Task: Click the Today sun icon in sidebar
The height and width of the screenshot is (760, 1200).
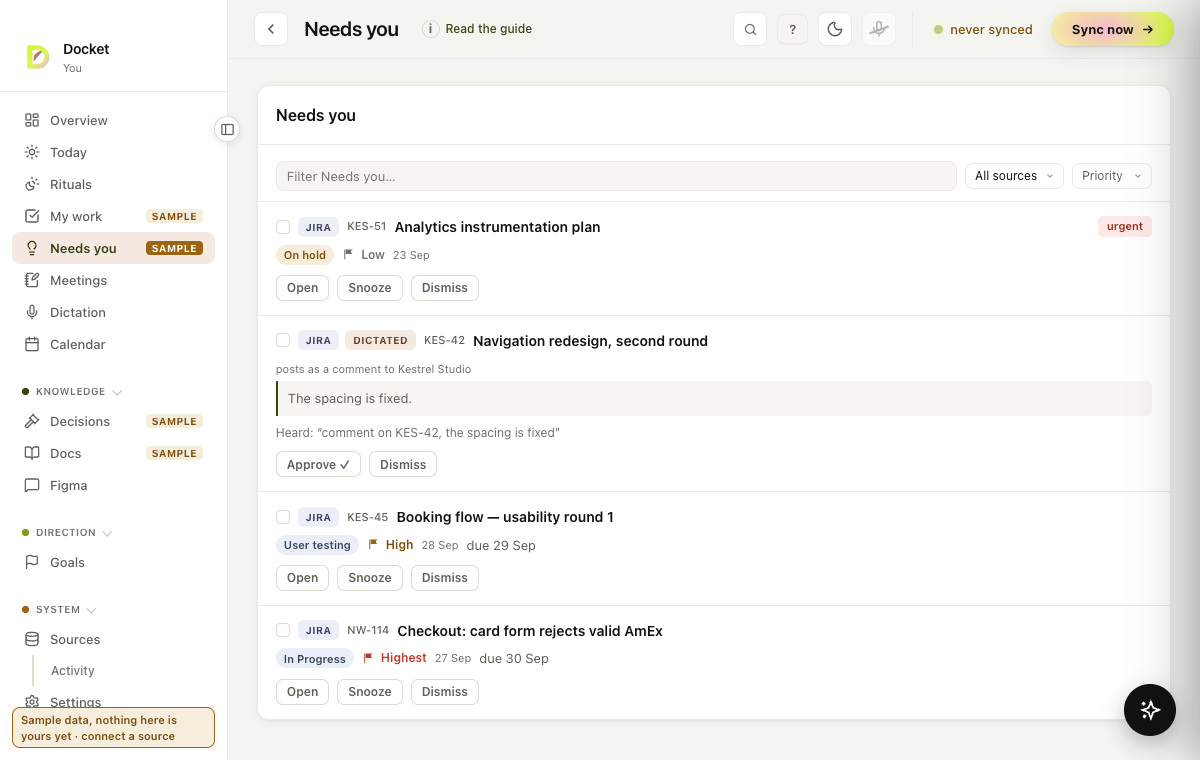Action: point(32,152)
